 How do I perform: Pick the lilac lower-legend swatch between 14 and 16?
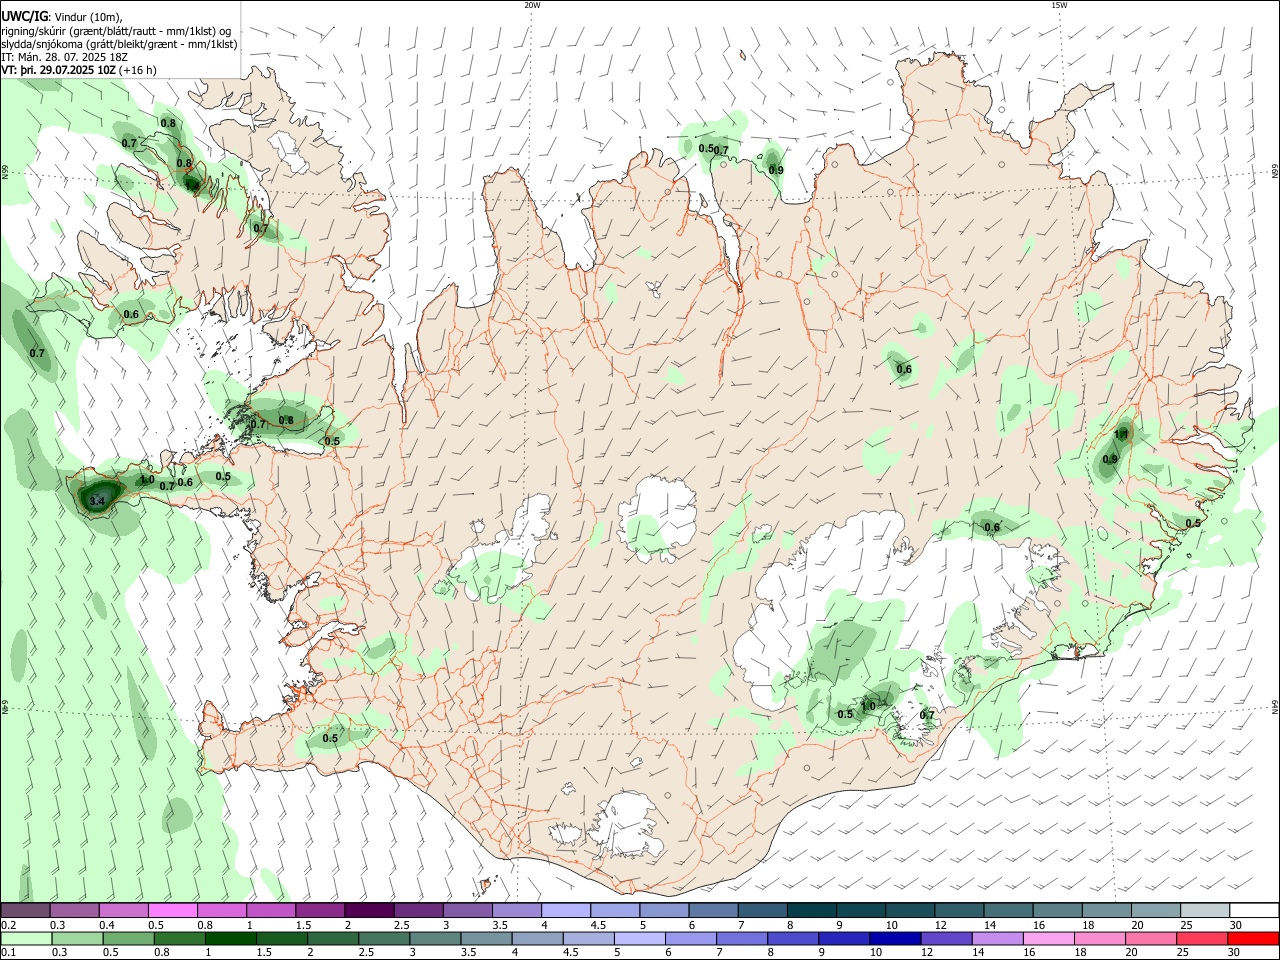coord(996,938)
